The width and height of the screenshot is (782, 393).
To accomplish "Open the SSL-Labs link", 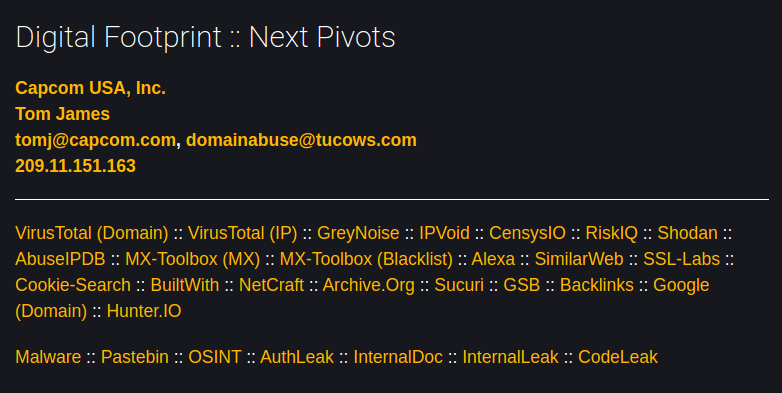I will pyautogui.click(x=681, y=259).
